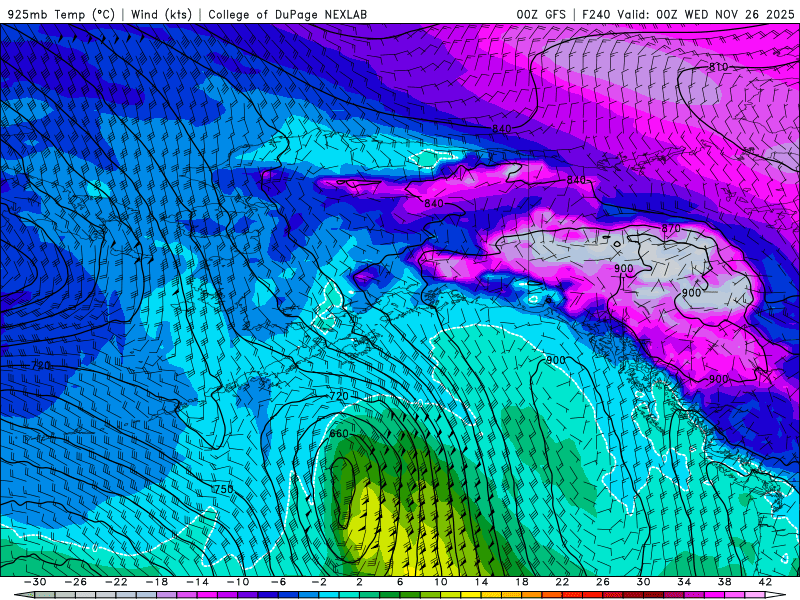Click the 14 color scale label
Viewport: 800px width, 600px height.
click(x=481, y=582)
